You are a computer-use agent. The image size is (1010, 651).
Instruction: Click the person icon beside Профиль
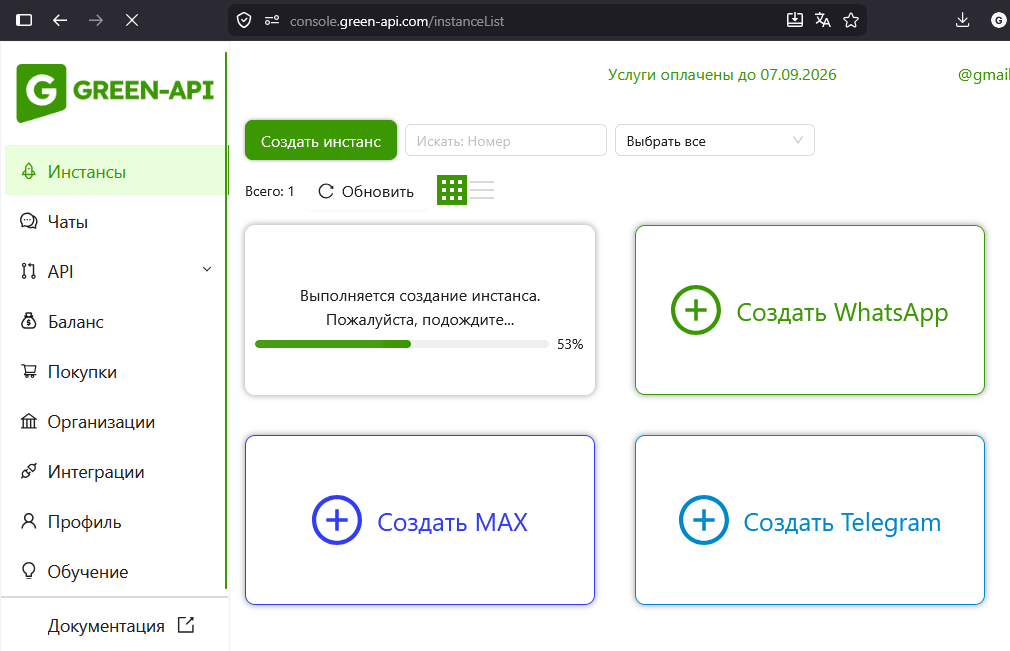pos(28,521)
